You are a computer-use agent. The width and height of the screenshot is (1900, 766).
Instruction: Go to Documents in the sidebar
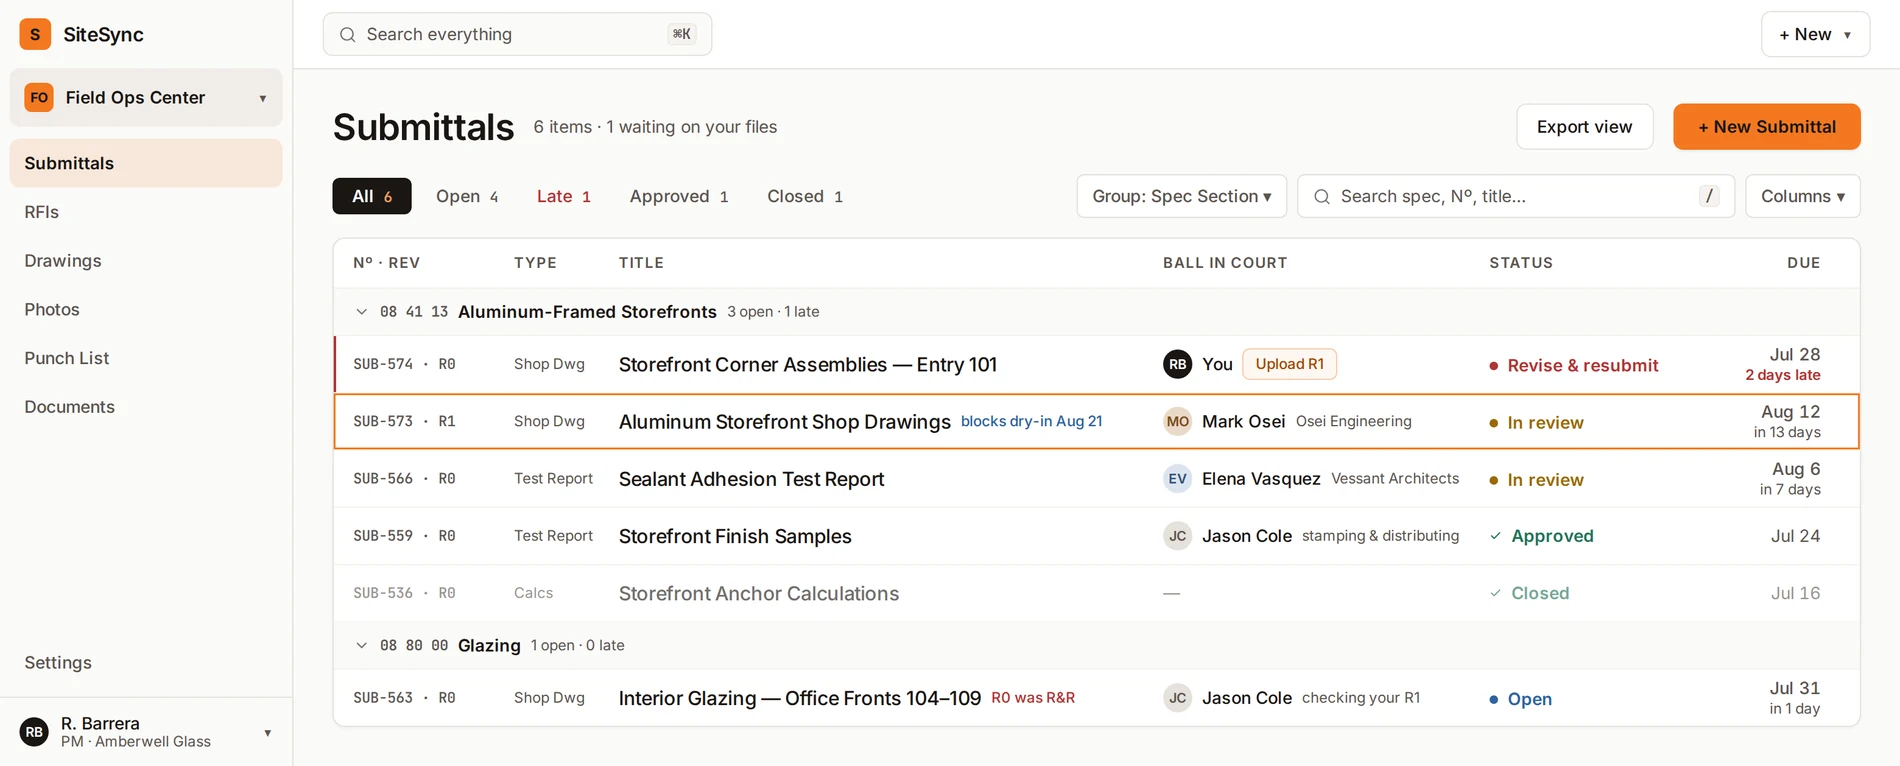(146, 407)
